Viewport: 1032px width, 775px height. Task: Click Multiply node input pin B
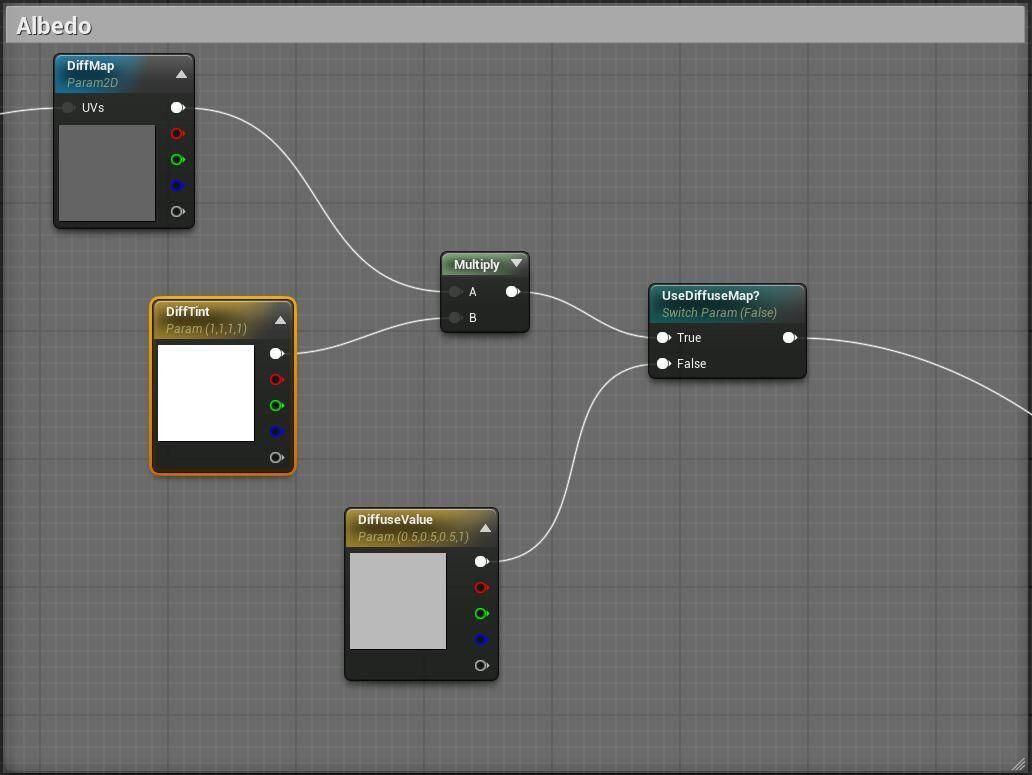pos(455,318)
